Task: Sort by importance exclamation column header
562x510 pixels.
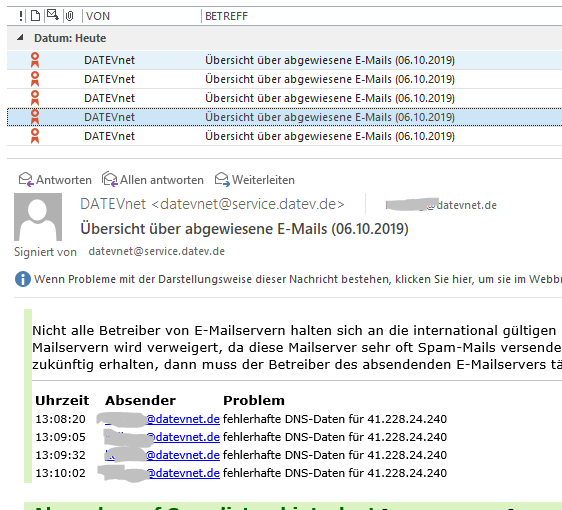Action: point(21,16)
